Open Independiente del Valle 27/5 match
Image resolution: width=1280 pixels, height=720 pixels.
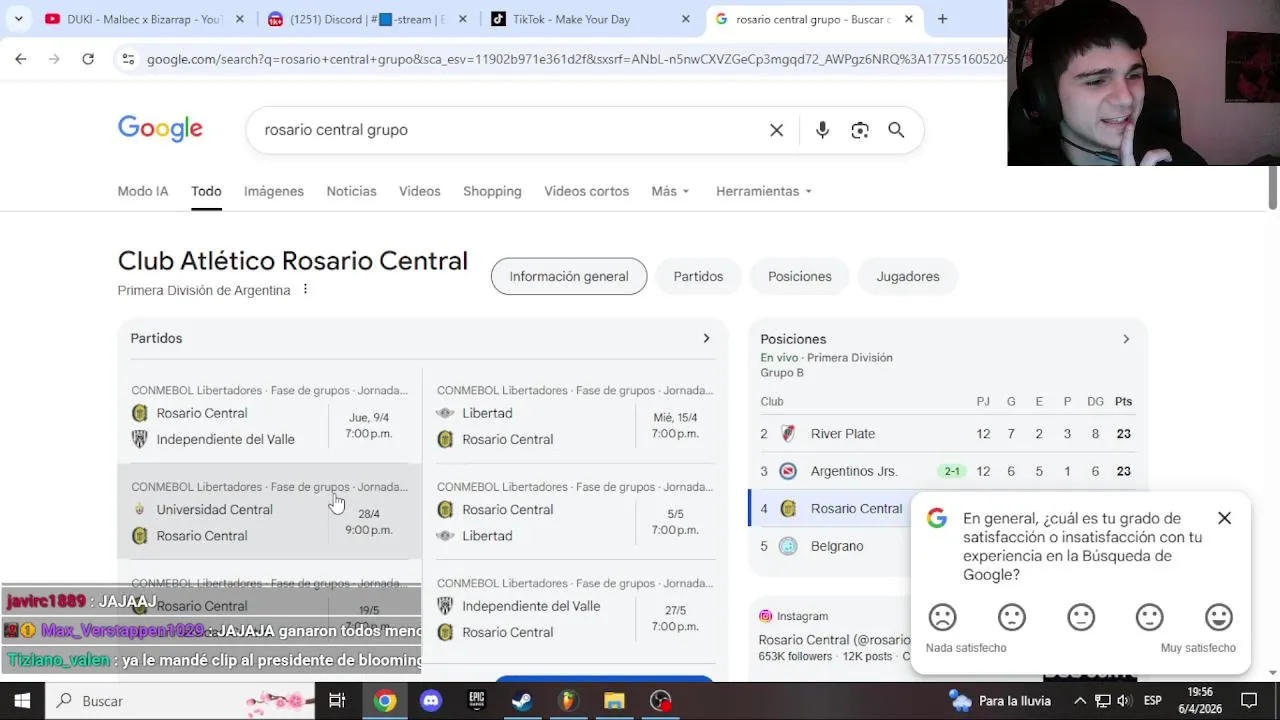tap(575, 608)
